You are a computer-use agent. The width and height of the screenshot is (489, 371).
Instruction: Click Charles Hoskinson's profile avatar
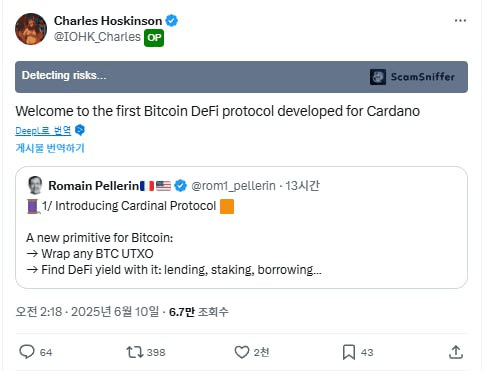pyautogui.click(x=31, y=29)
